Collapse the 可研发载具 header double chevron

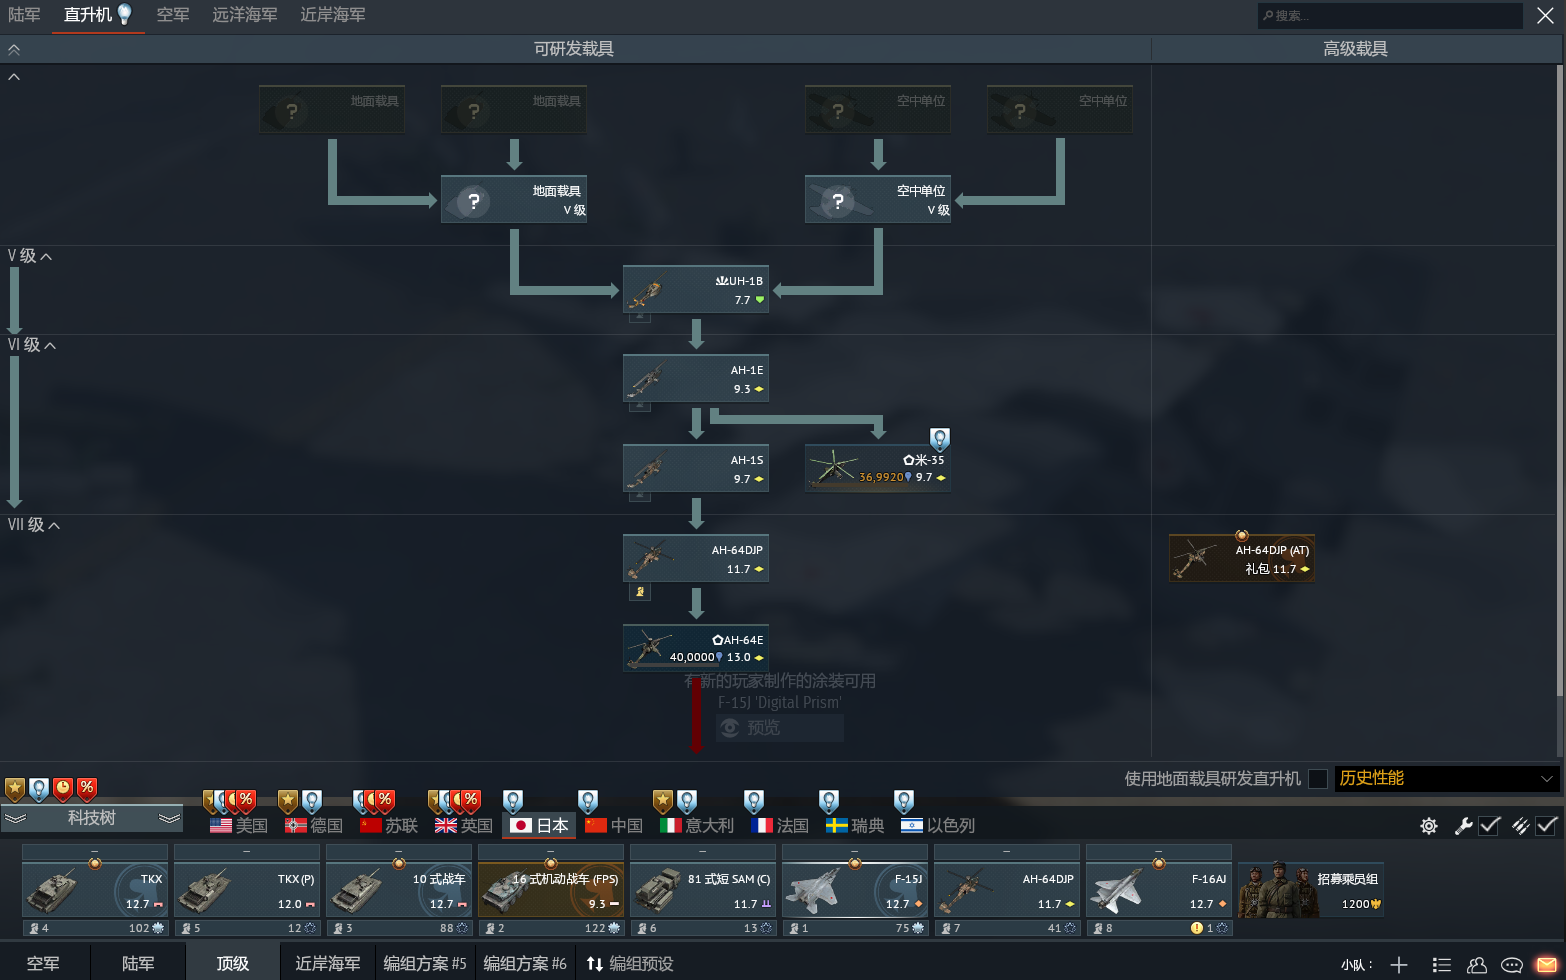click(x=14, y=49)
